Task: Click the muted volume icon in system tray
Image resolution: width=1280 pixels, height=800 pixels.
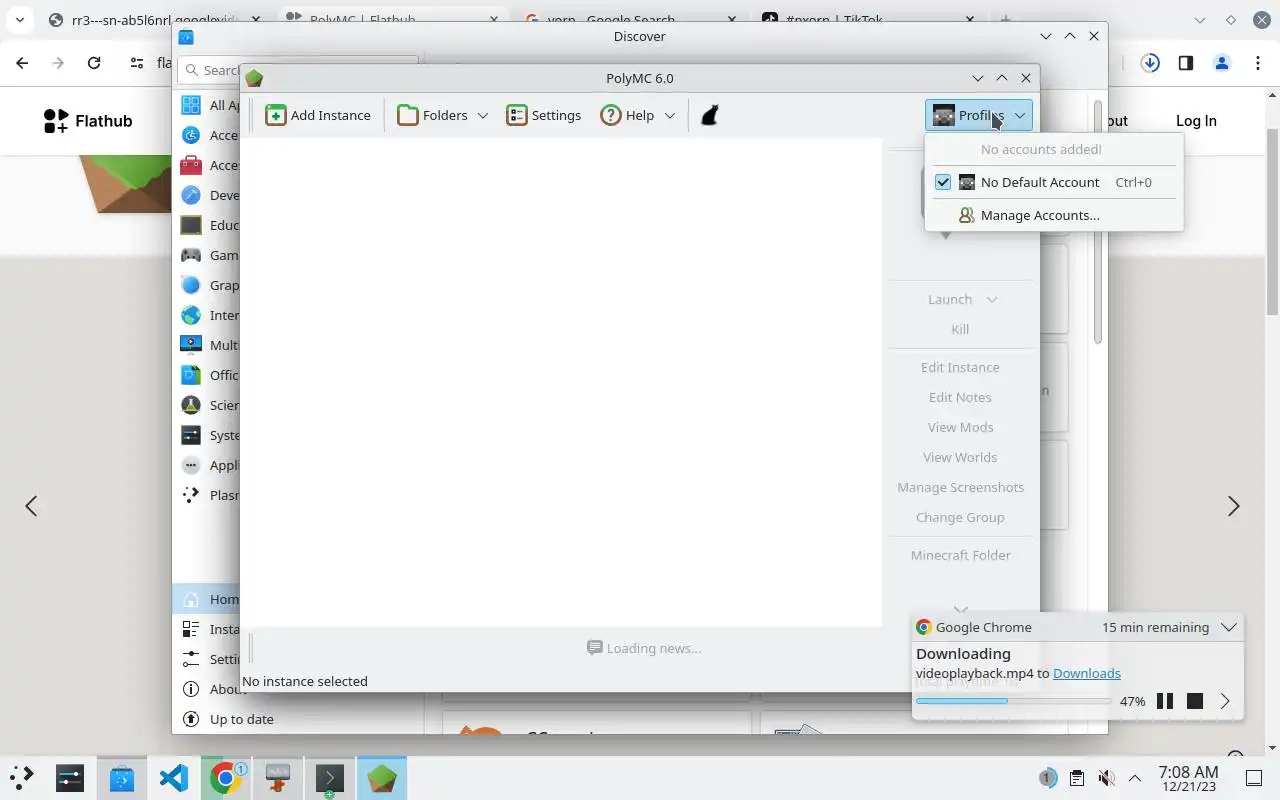Action: coord(1106,778)
